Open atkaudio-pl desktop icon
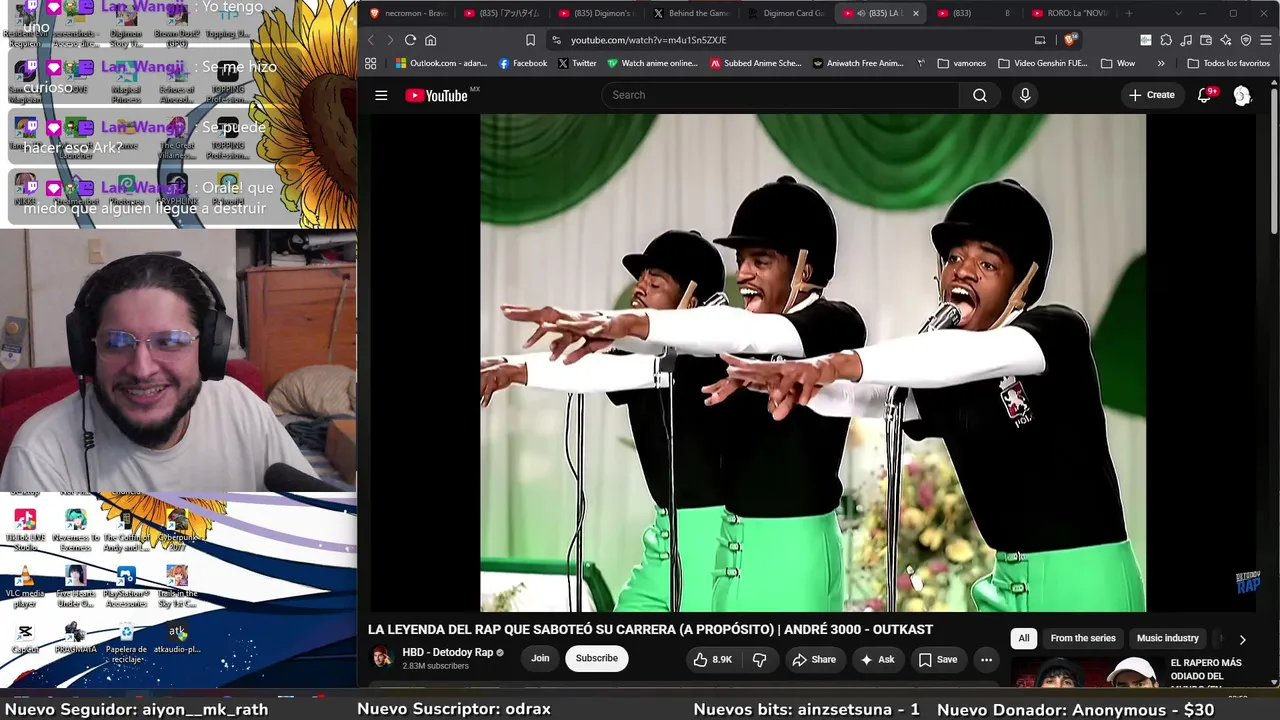 pos(177,638)
